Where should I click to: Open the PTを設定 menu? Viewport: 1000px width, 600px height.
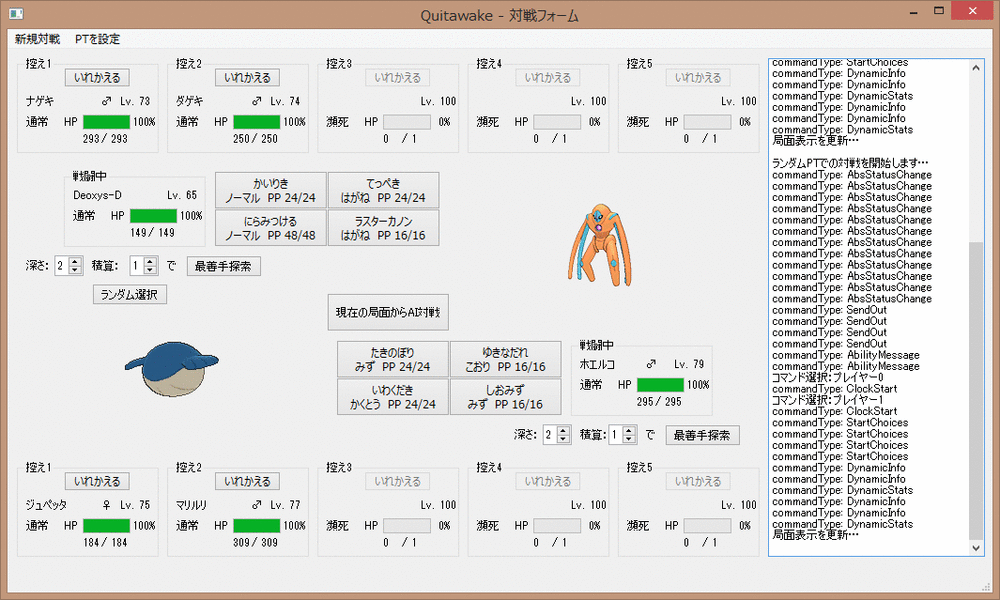97,39
